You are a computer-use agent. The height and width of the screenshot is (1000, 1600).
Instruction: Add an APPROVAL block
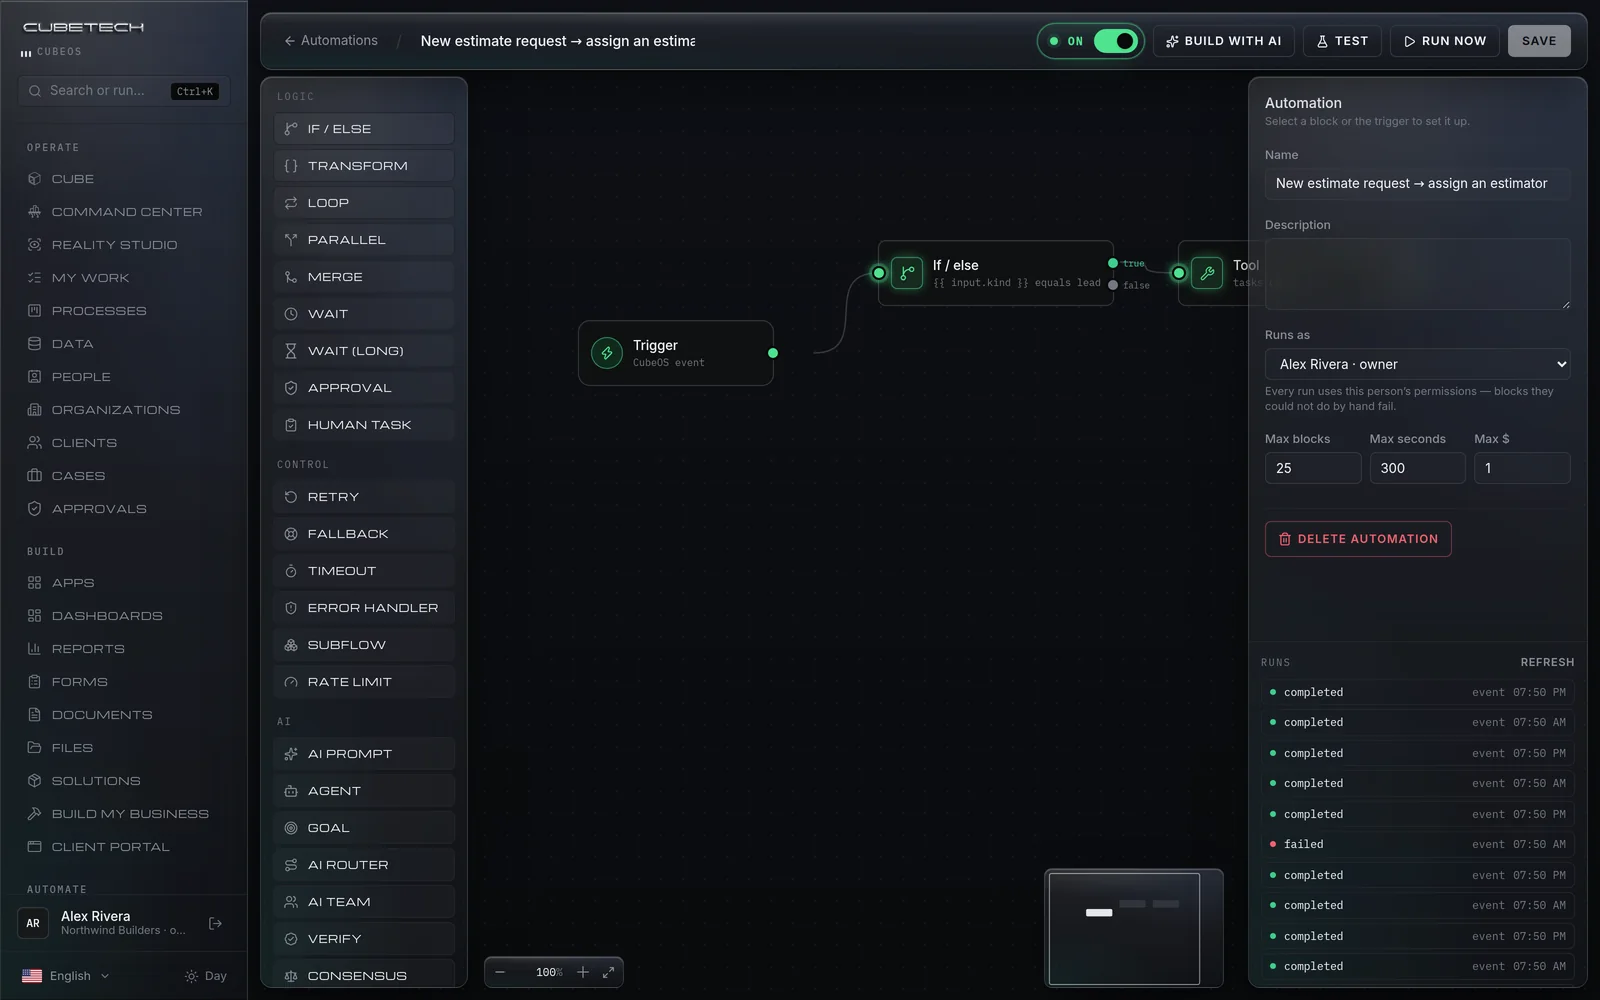364,388
